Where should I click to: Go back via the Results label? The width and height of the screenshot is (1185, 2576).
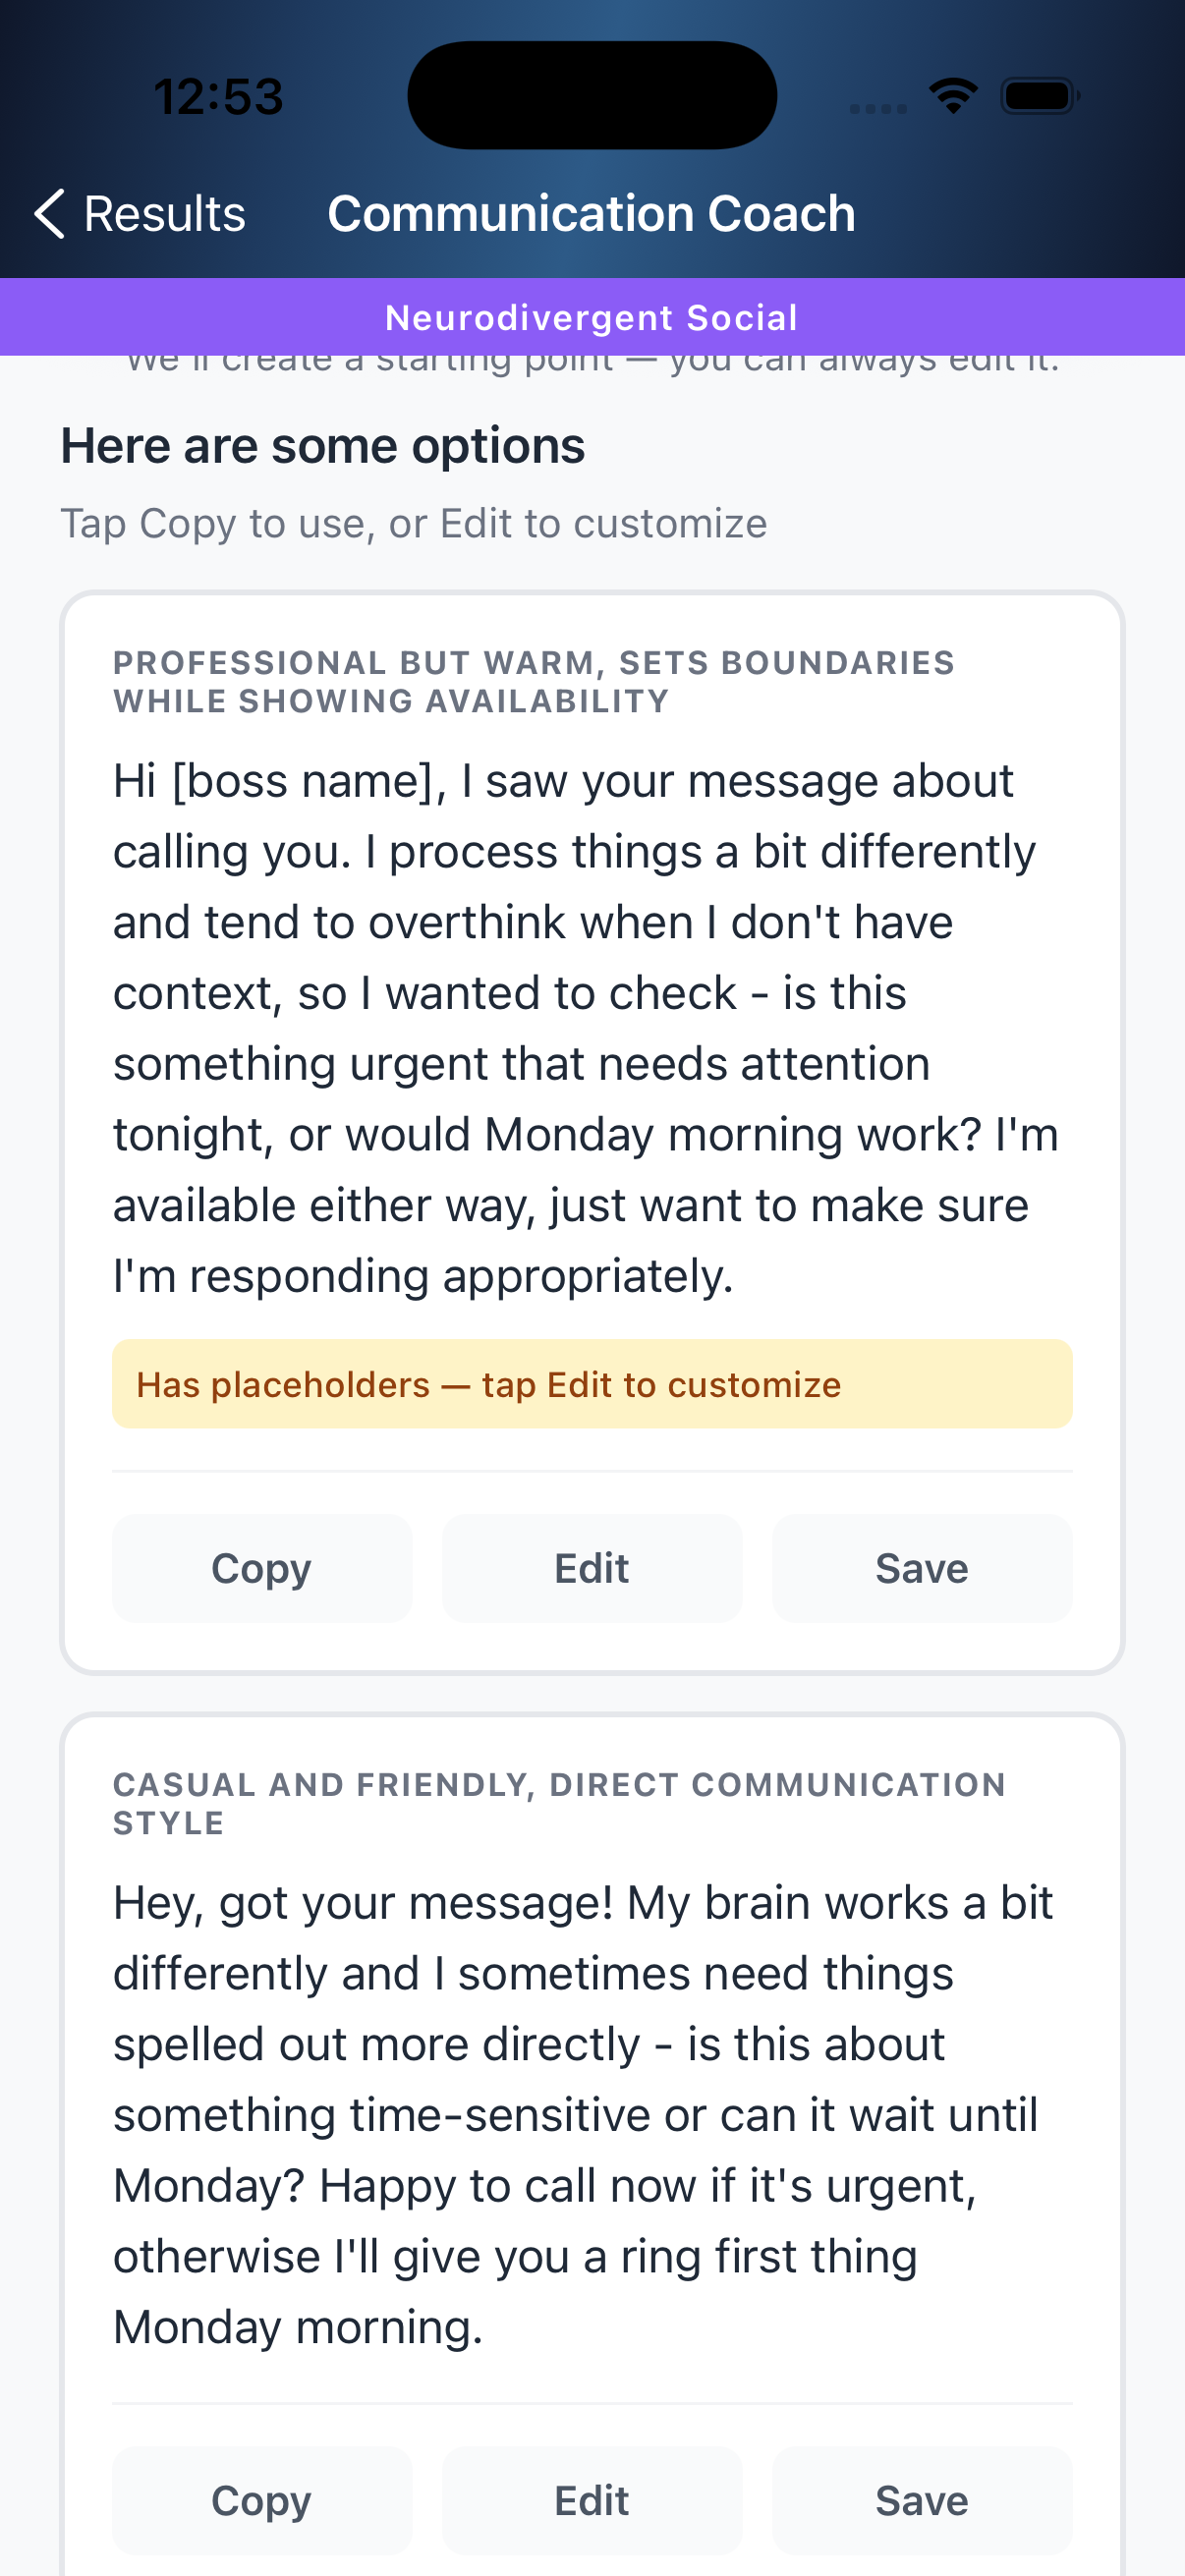click(x=164, y=214)
